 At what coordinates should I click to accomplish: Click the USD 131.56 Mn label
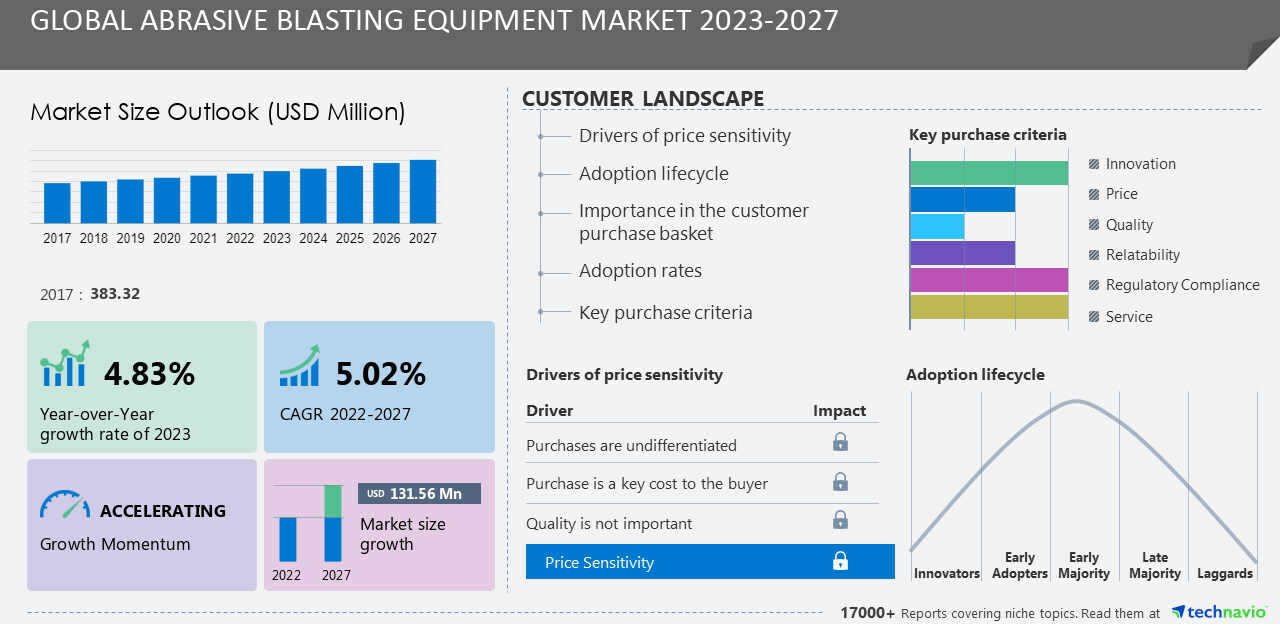tap(419, 494)
